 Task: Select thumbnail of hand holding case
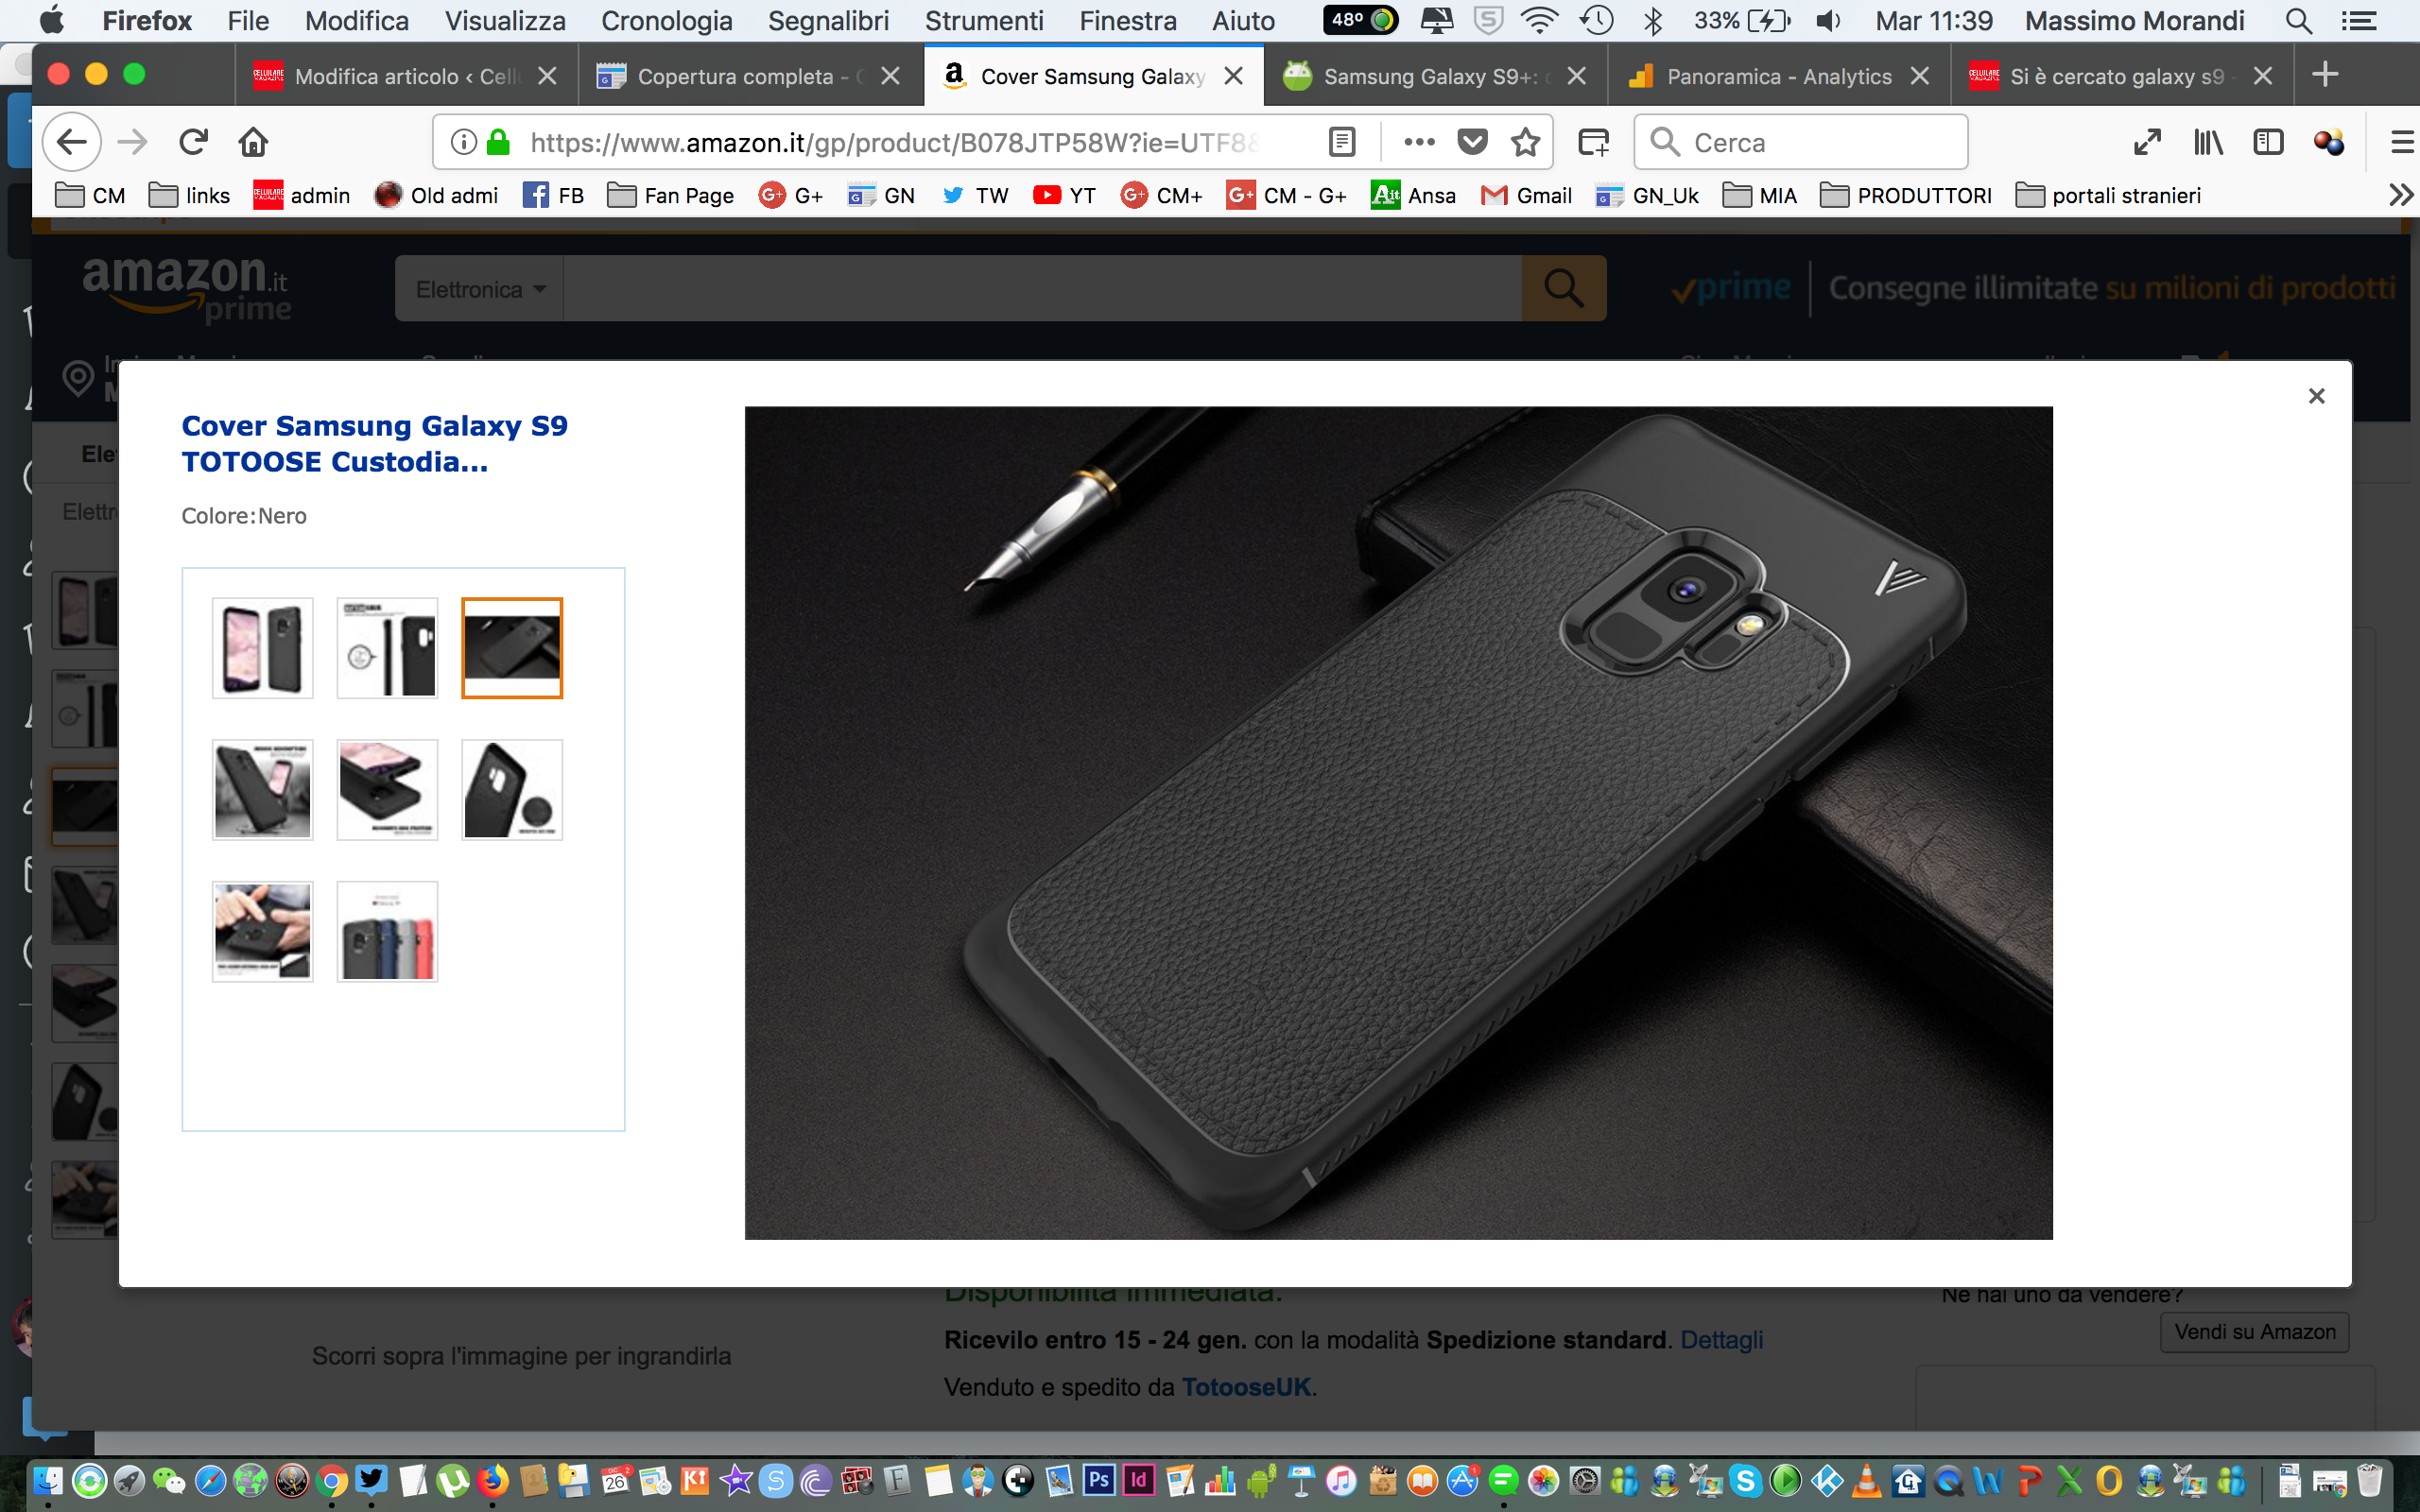[x=262, y=931]
